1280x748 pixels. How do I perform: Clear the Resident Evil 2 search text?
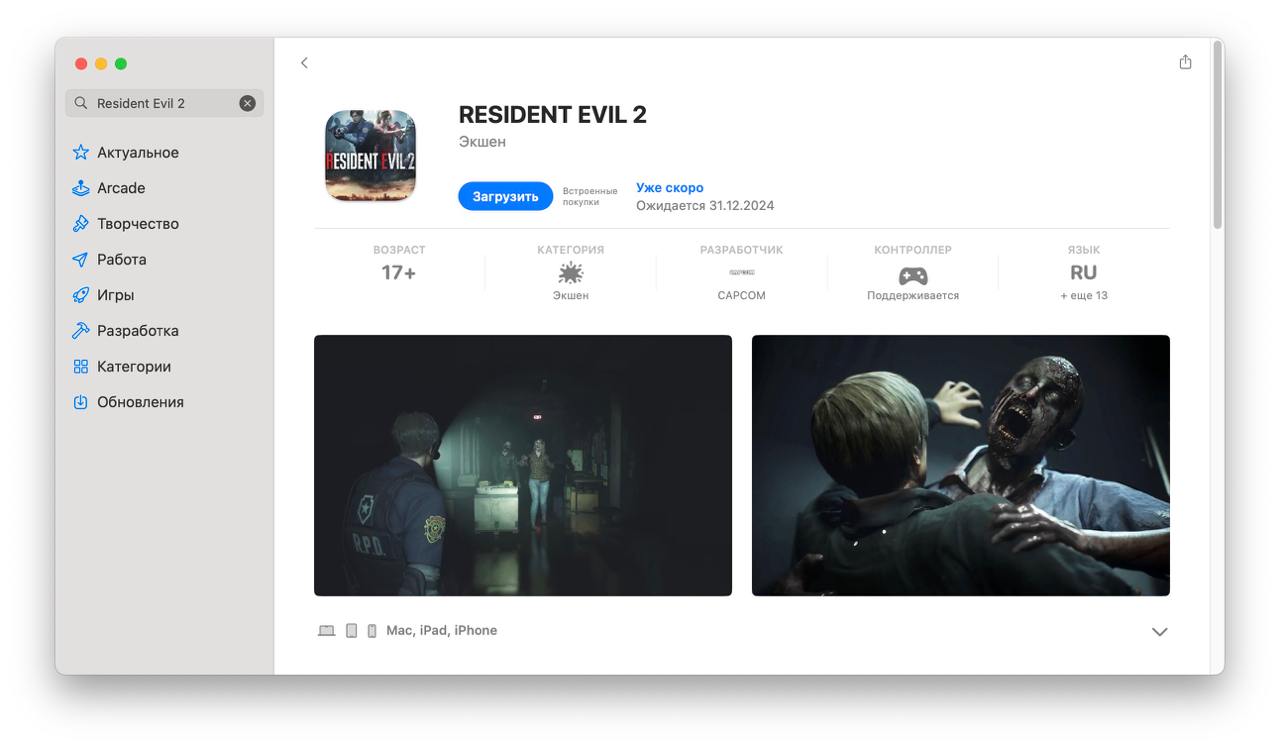point(247,103)
